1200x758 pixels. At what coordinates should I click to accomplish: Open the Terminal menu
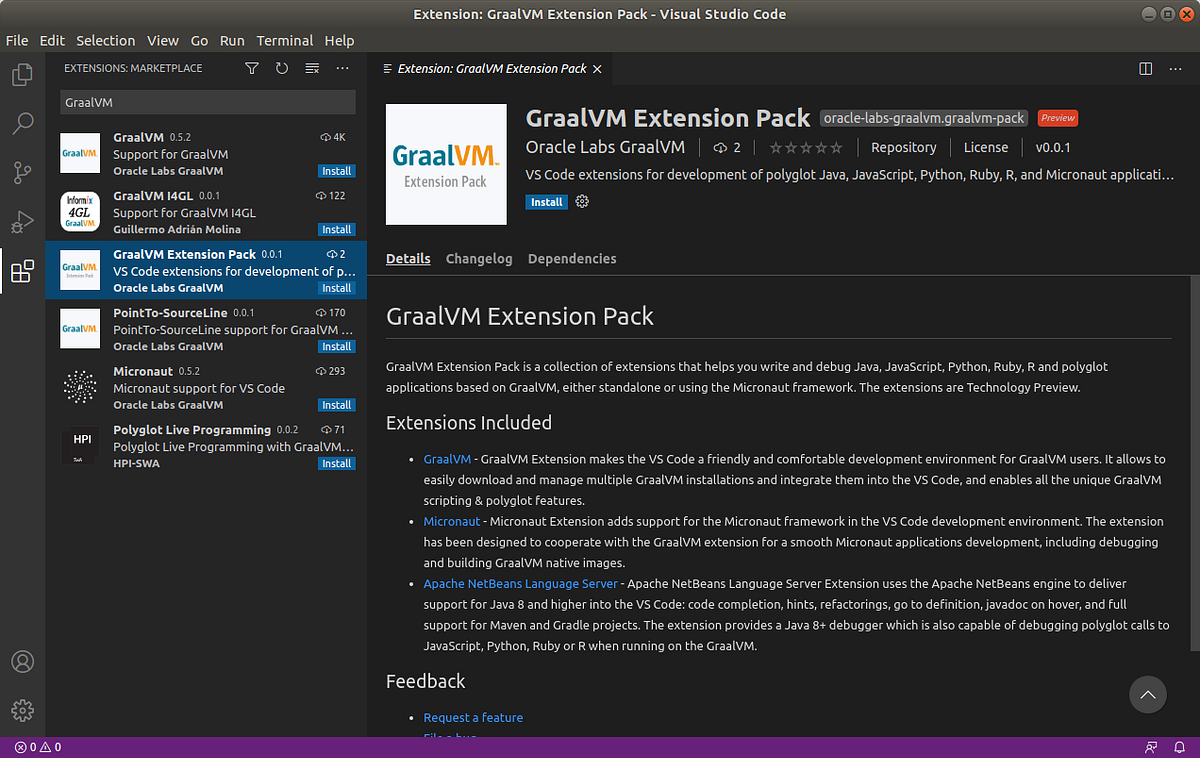[284, 40]
